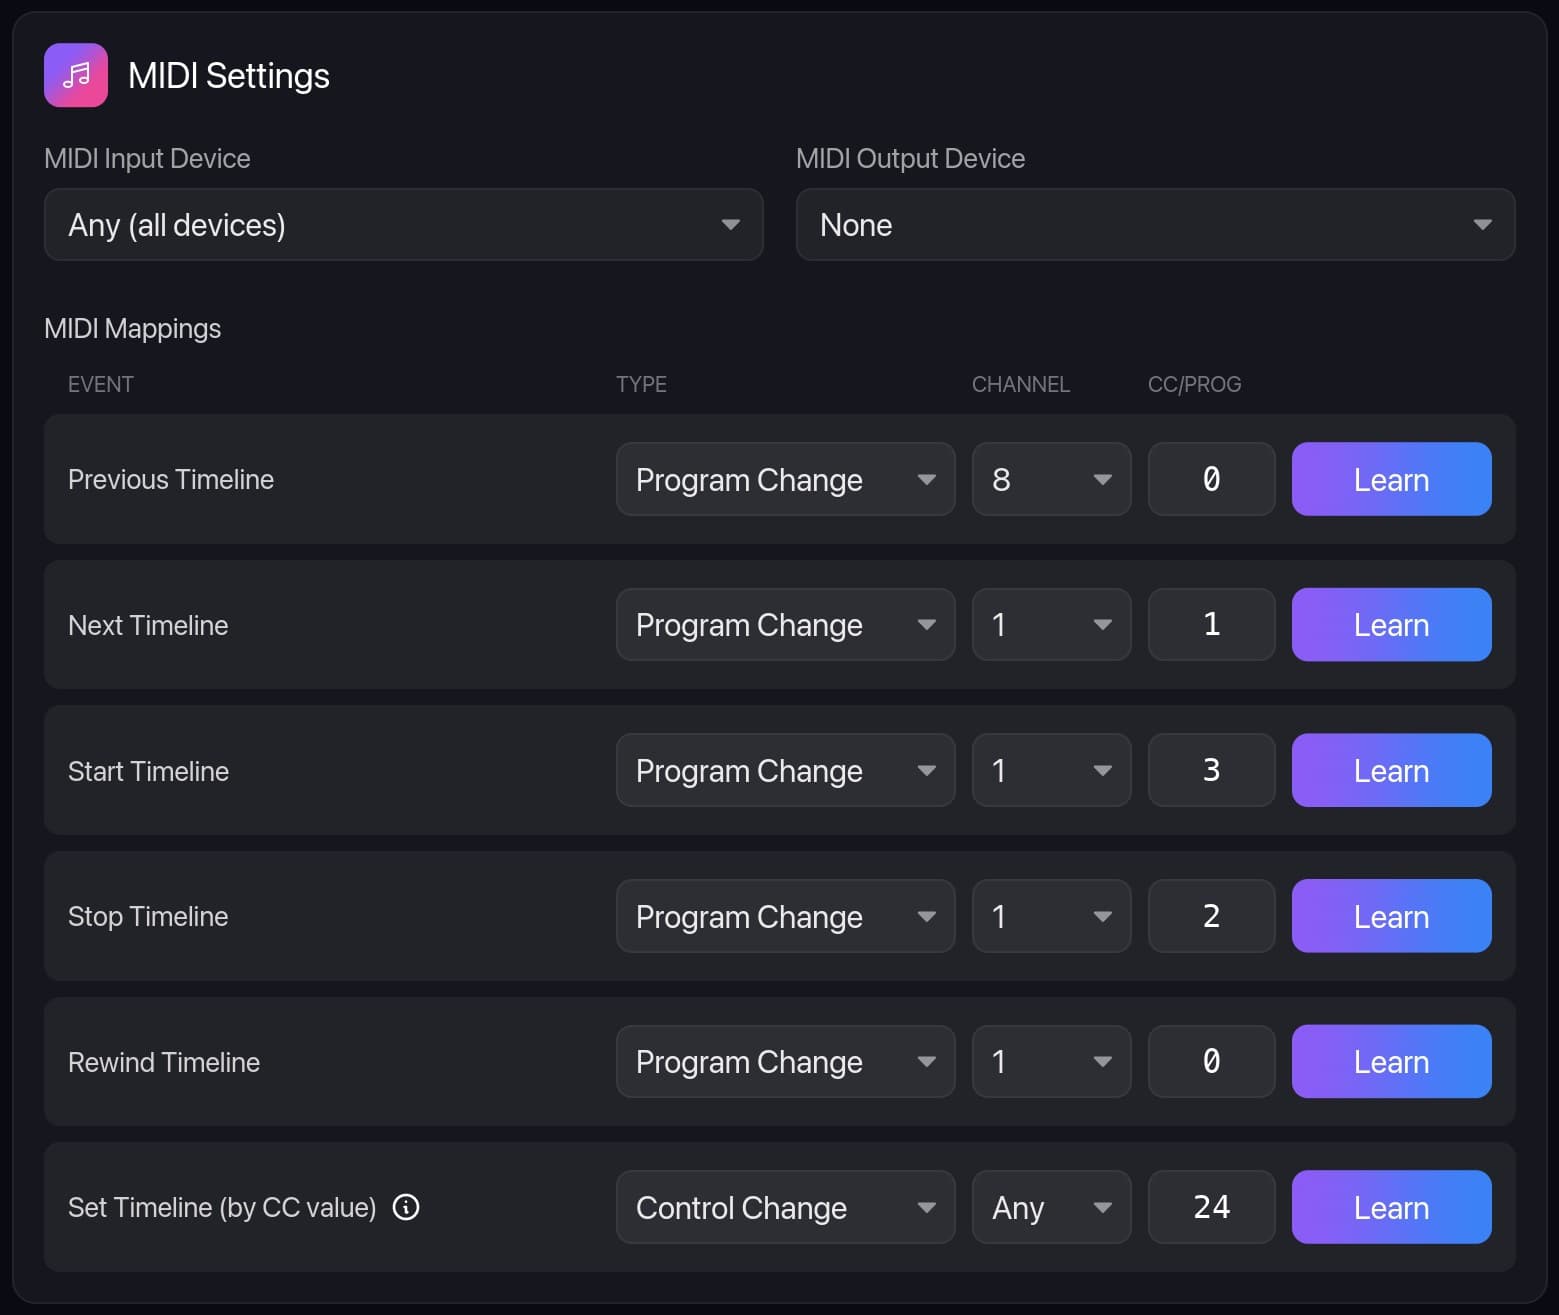Open the MIDI Output Device dropdown
Screen dimensions: 1559x1315
1156,225
